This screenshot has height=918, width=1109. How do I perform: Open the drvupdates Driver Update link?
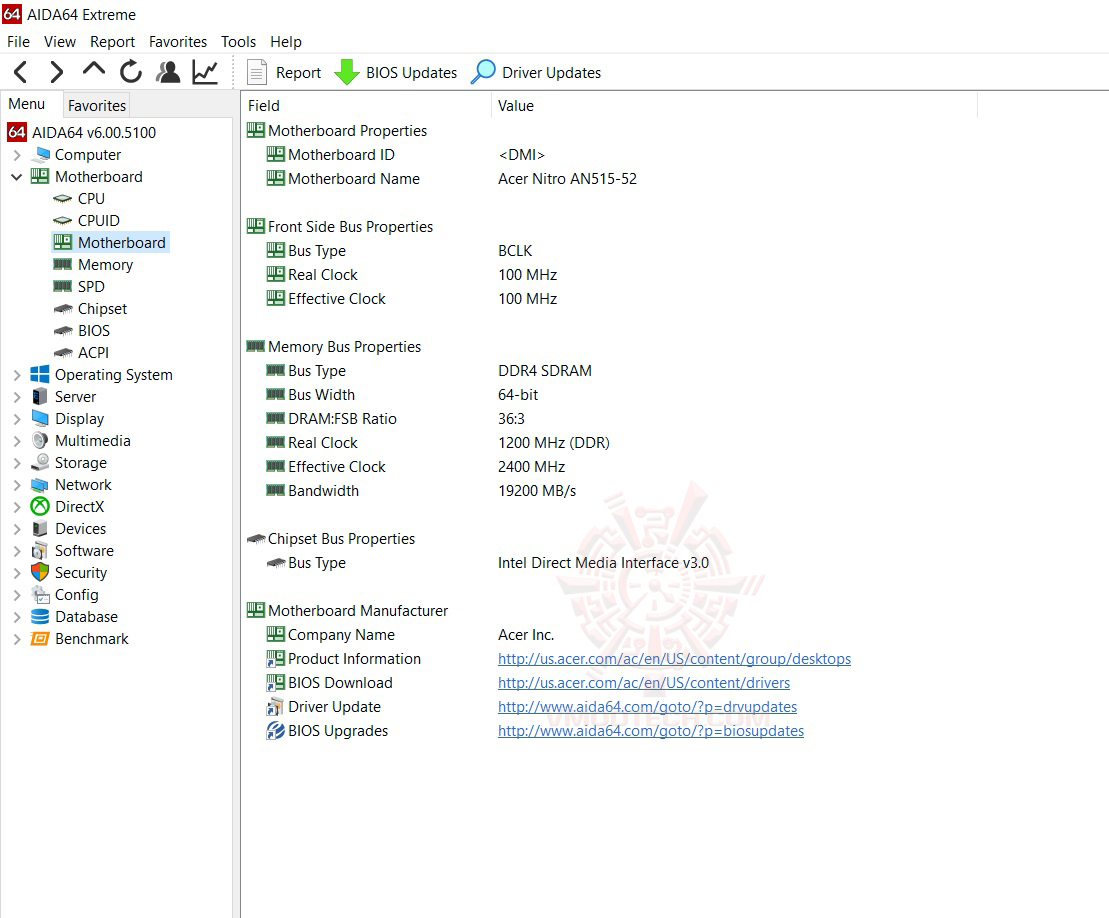(x=647, y=707)
